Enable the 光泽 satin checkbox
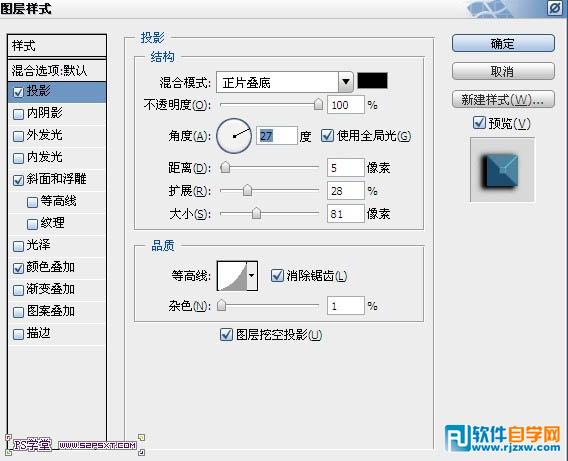 [18, 246]
